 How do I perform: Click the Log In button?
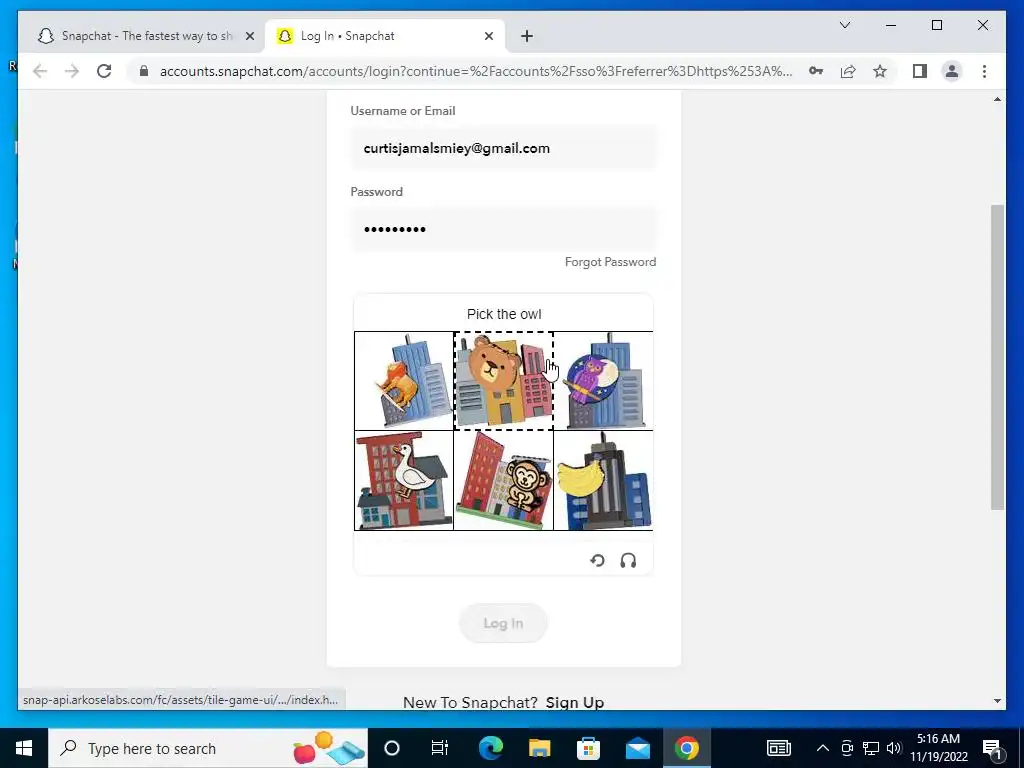coord(503,623)
